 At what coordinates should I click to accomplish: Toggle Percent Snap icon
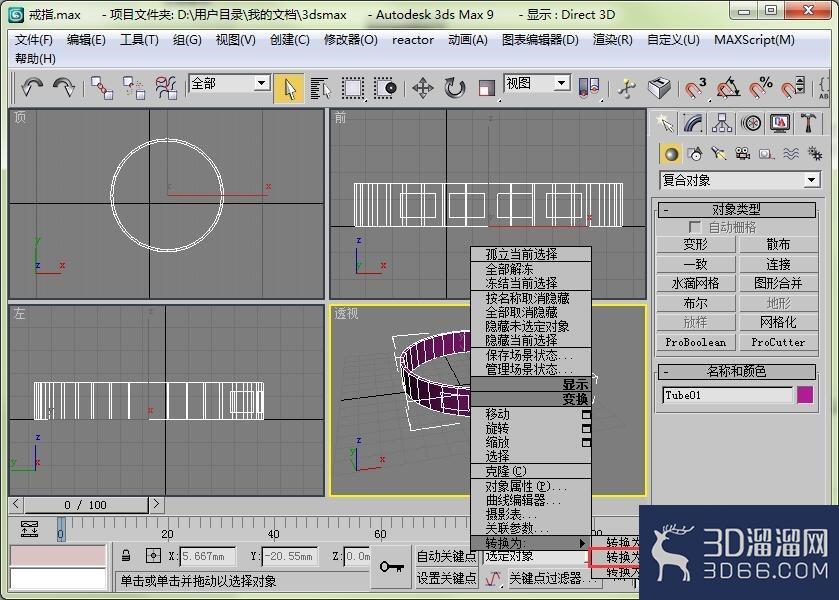pos(760,88)
